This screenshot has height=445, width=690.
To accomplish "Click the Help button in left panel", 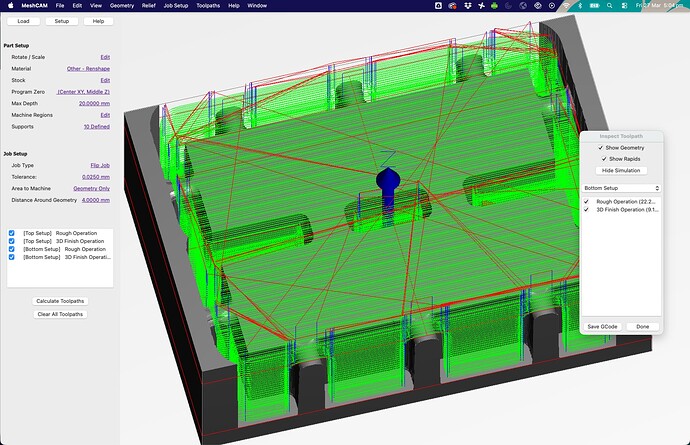I will click(98, 21).
